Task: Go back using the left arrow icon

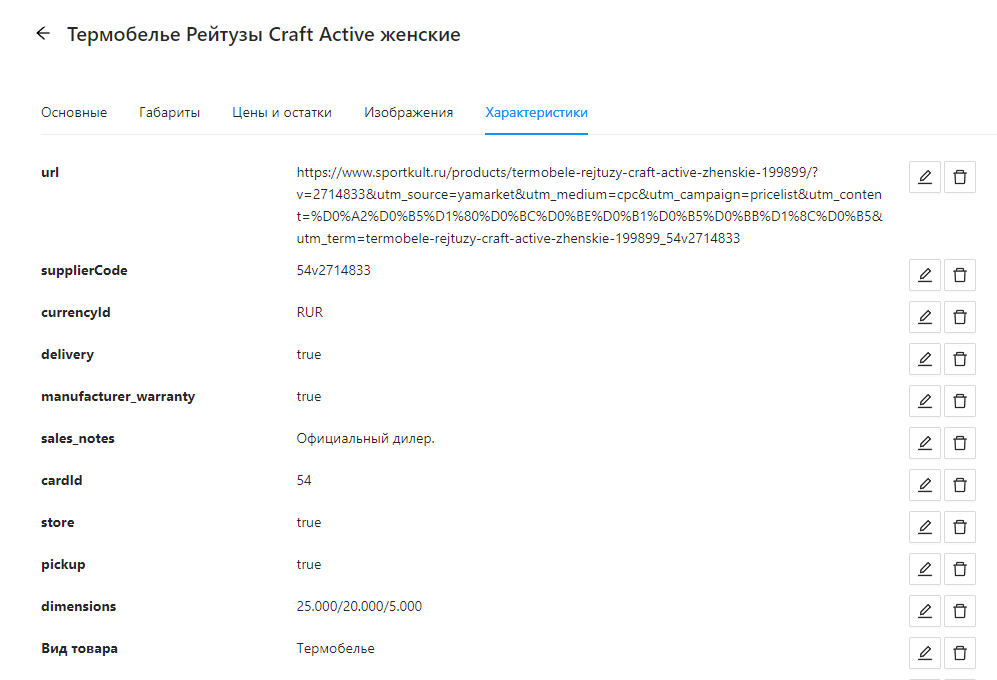Action: click(42, 34)
